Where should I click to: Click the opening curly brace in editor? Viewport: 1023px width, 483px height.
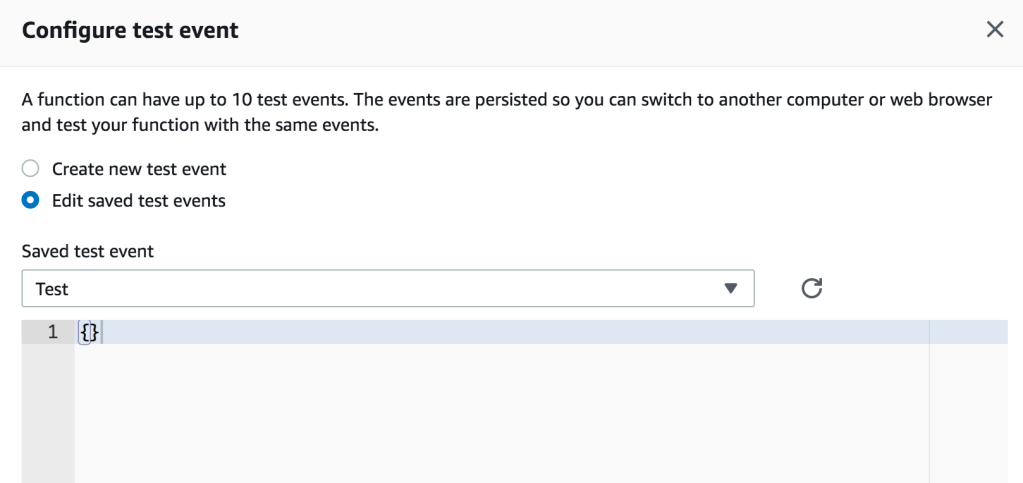point(83,333)
